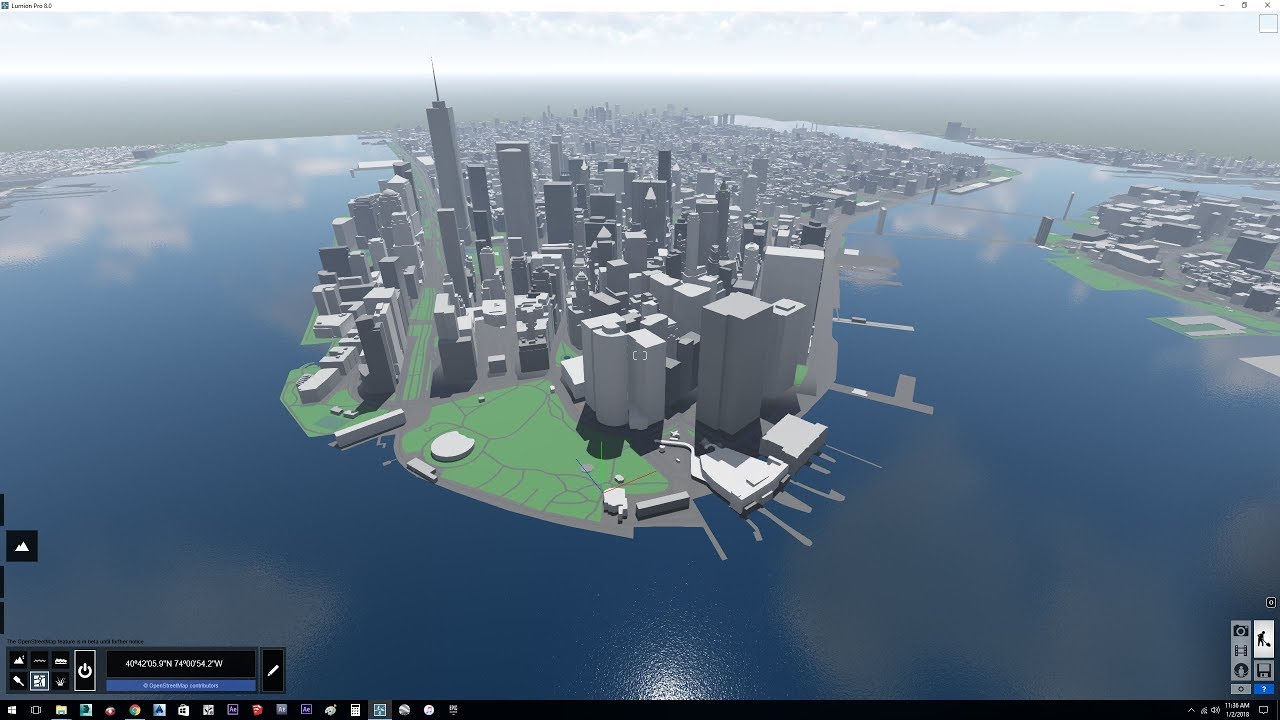Toggle the OpenStreetMap power button
Image resolution: width=1280 pixels, height=720 pixels.
(x=85, y=670)
